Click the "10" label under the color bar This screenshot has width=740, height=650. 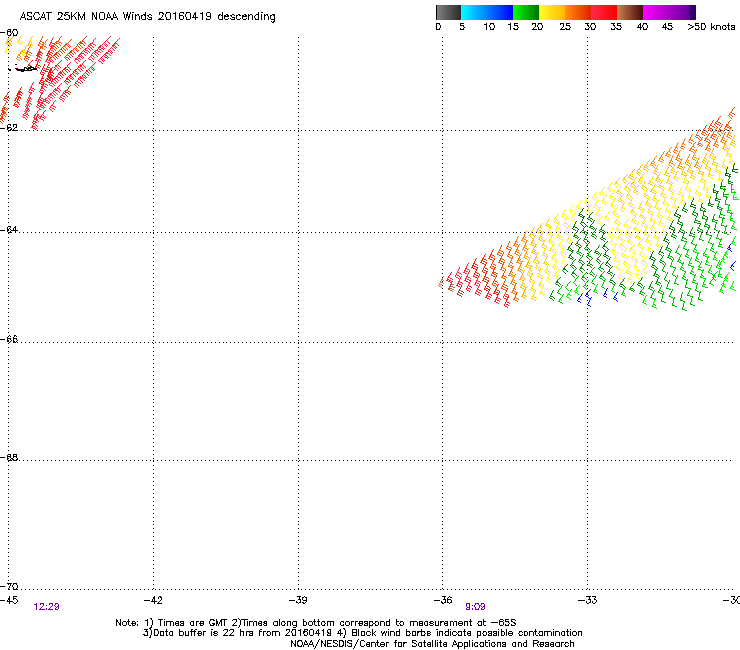point(489,27)
